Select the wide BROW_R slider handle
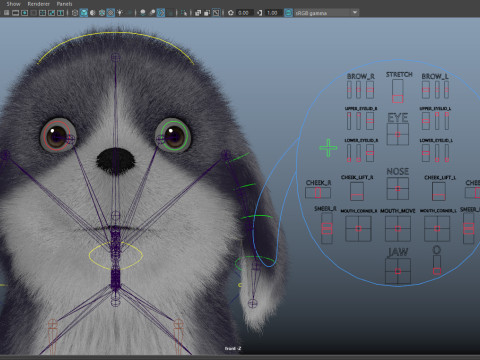This screenshot has height=360, width=480. click(370, 90)
